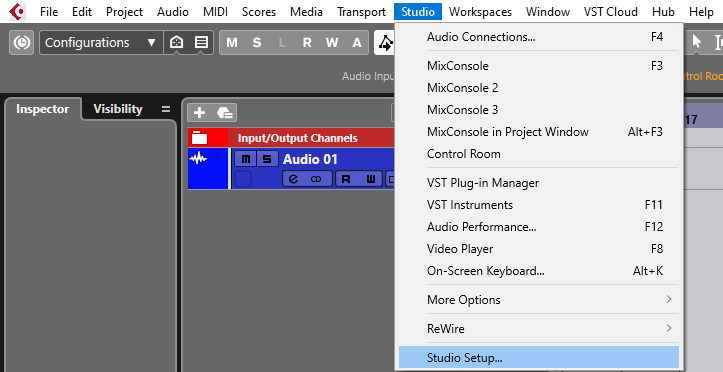Open the MIDI menu
The image size is (723, 372).
(215, 12)
